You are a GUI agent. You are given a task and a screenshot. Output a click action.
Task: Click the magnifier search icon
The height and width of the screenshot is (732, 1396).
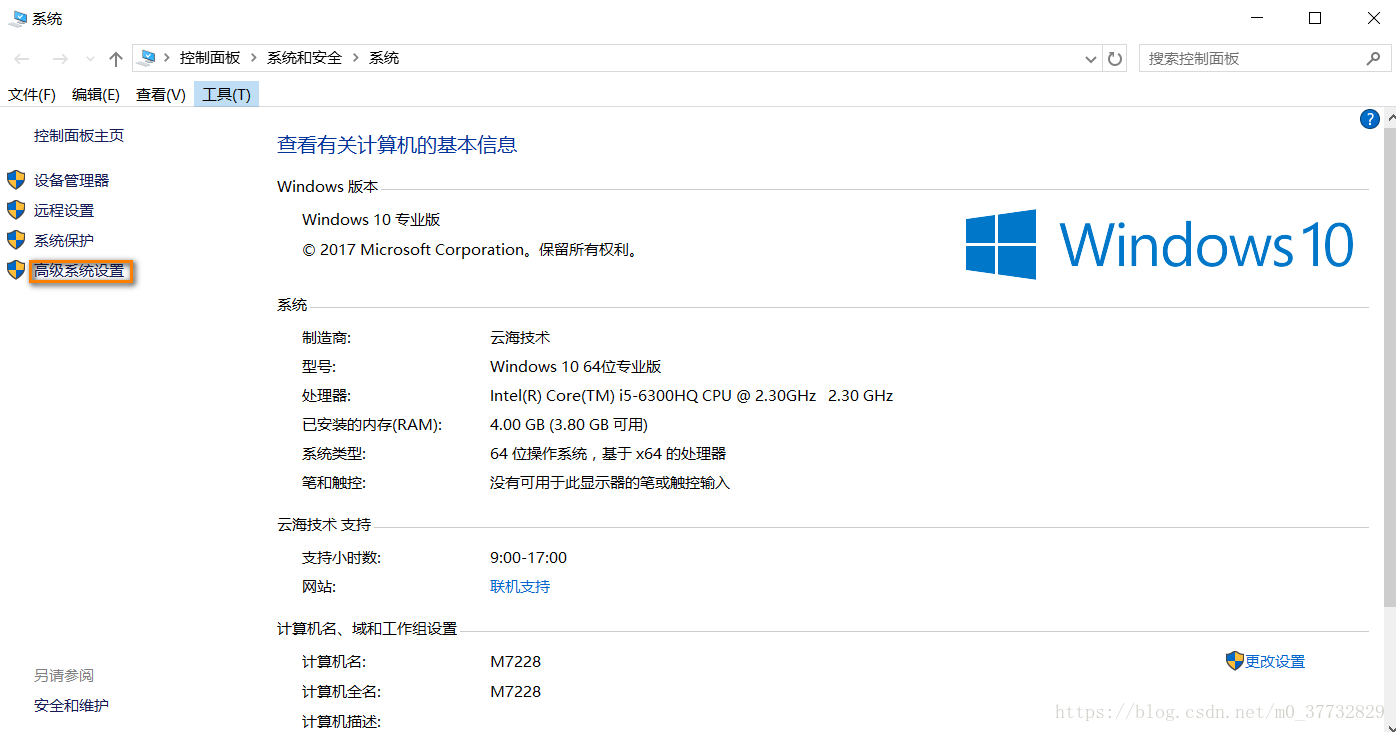tap(1373, 59)
